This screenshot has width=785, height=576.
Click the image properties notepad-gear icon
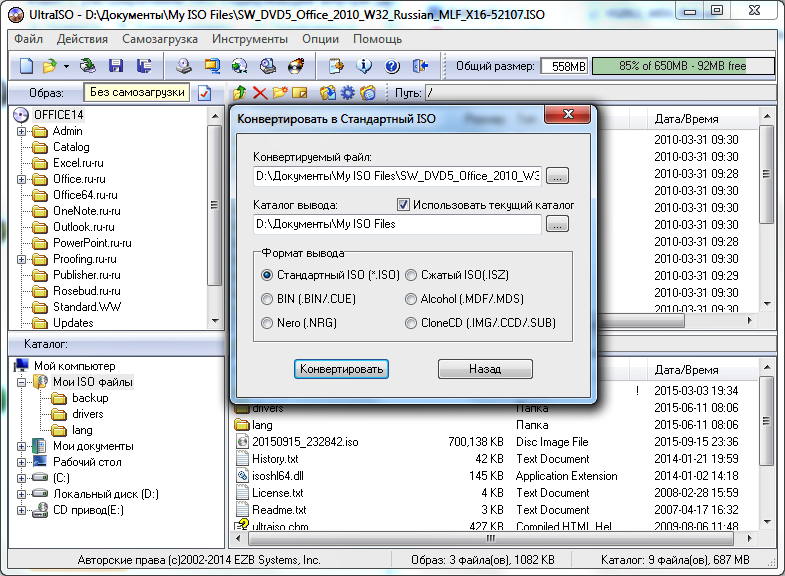click(336, 66)
